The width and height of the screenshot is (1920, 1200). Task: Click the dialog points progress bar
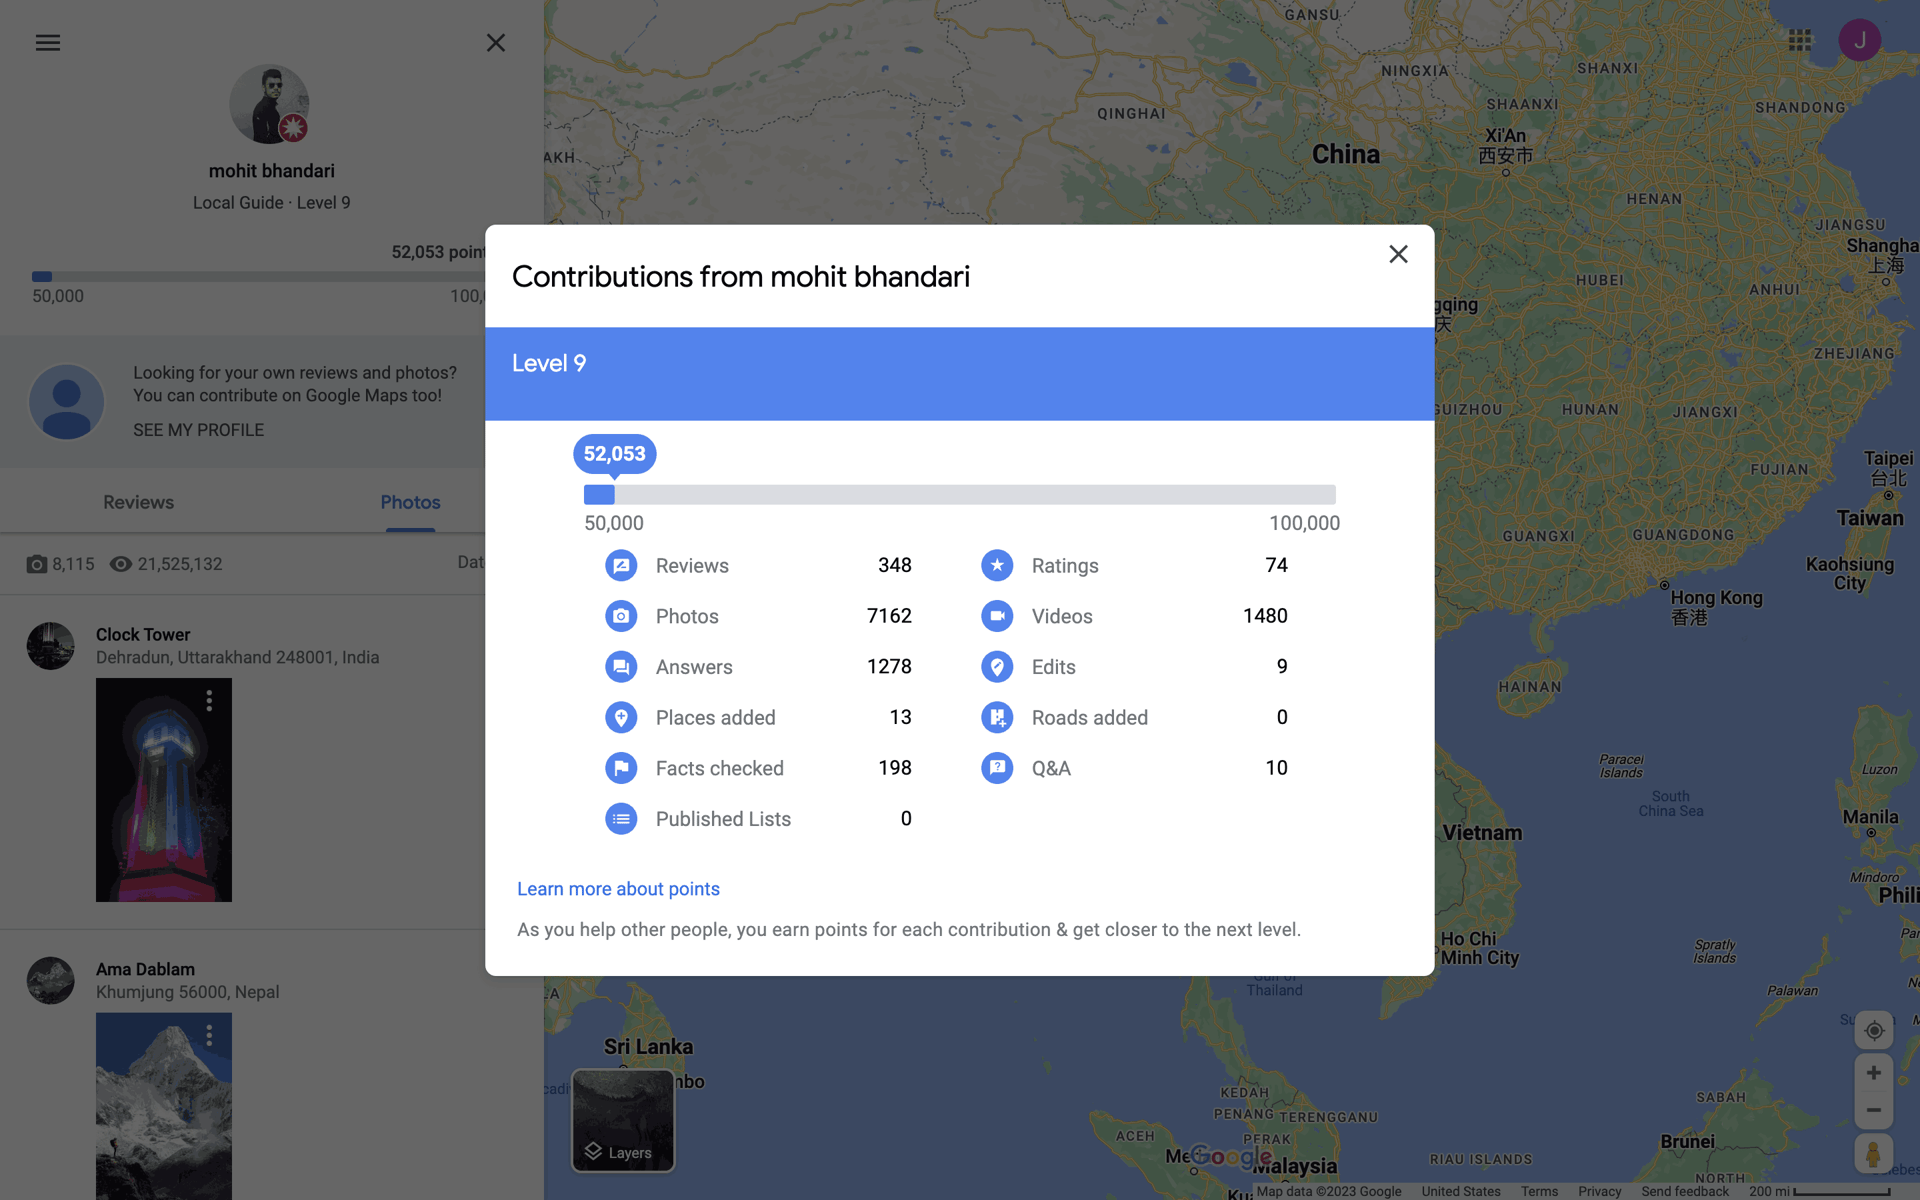coord(960,495)
